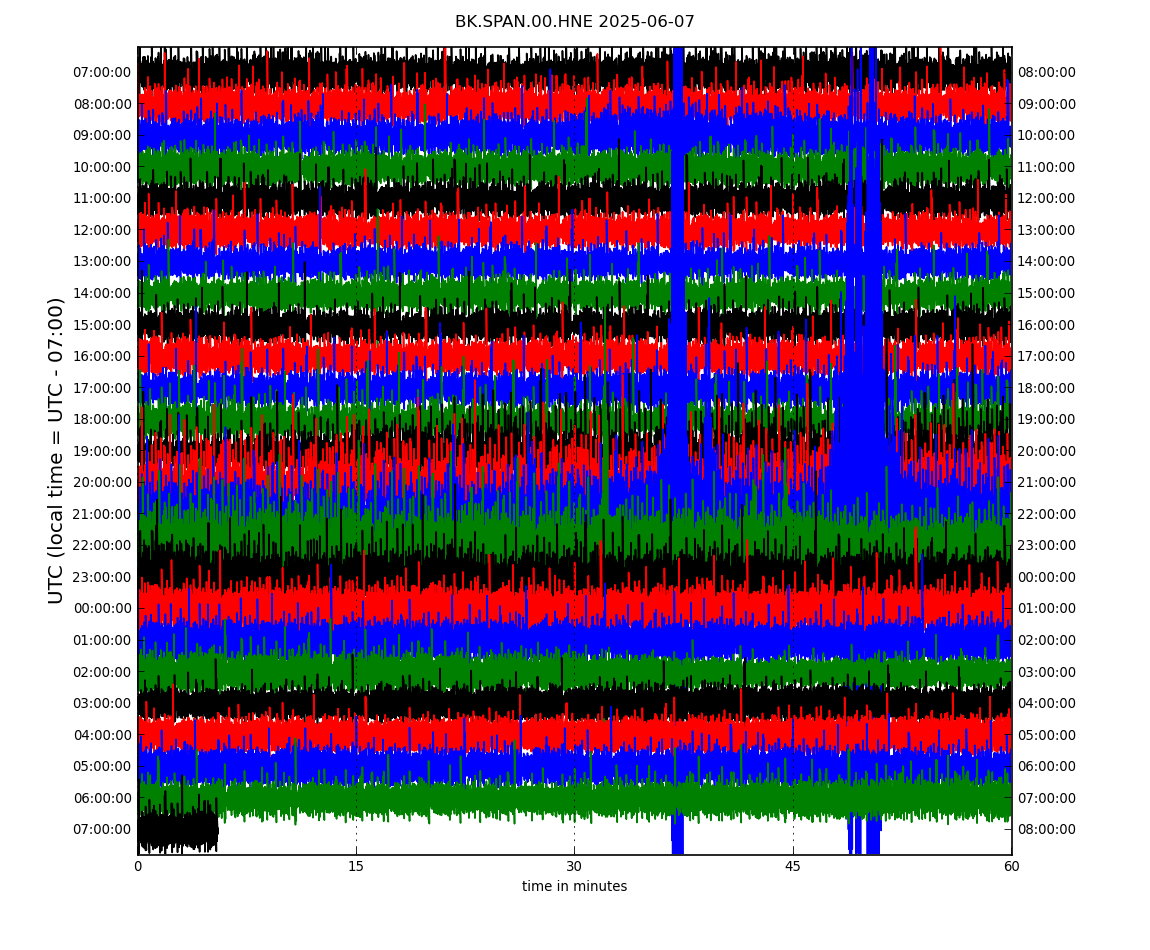
Task: Click the left-axis UTC label 14:00:00
Action: [x=102, y=293]
